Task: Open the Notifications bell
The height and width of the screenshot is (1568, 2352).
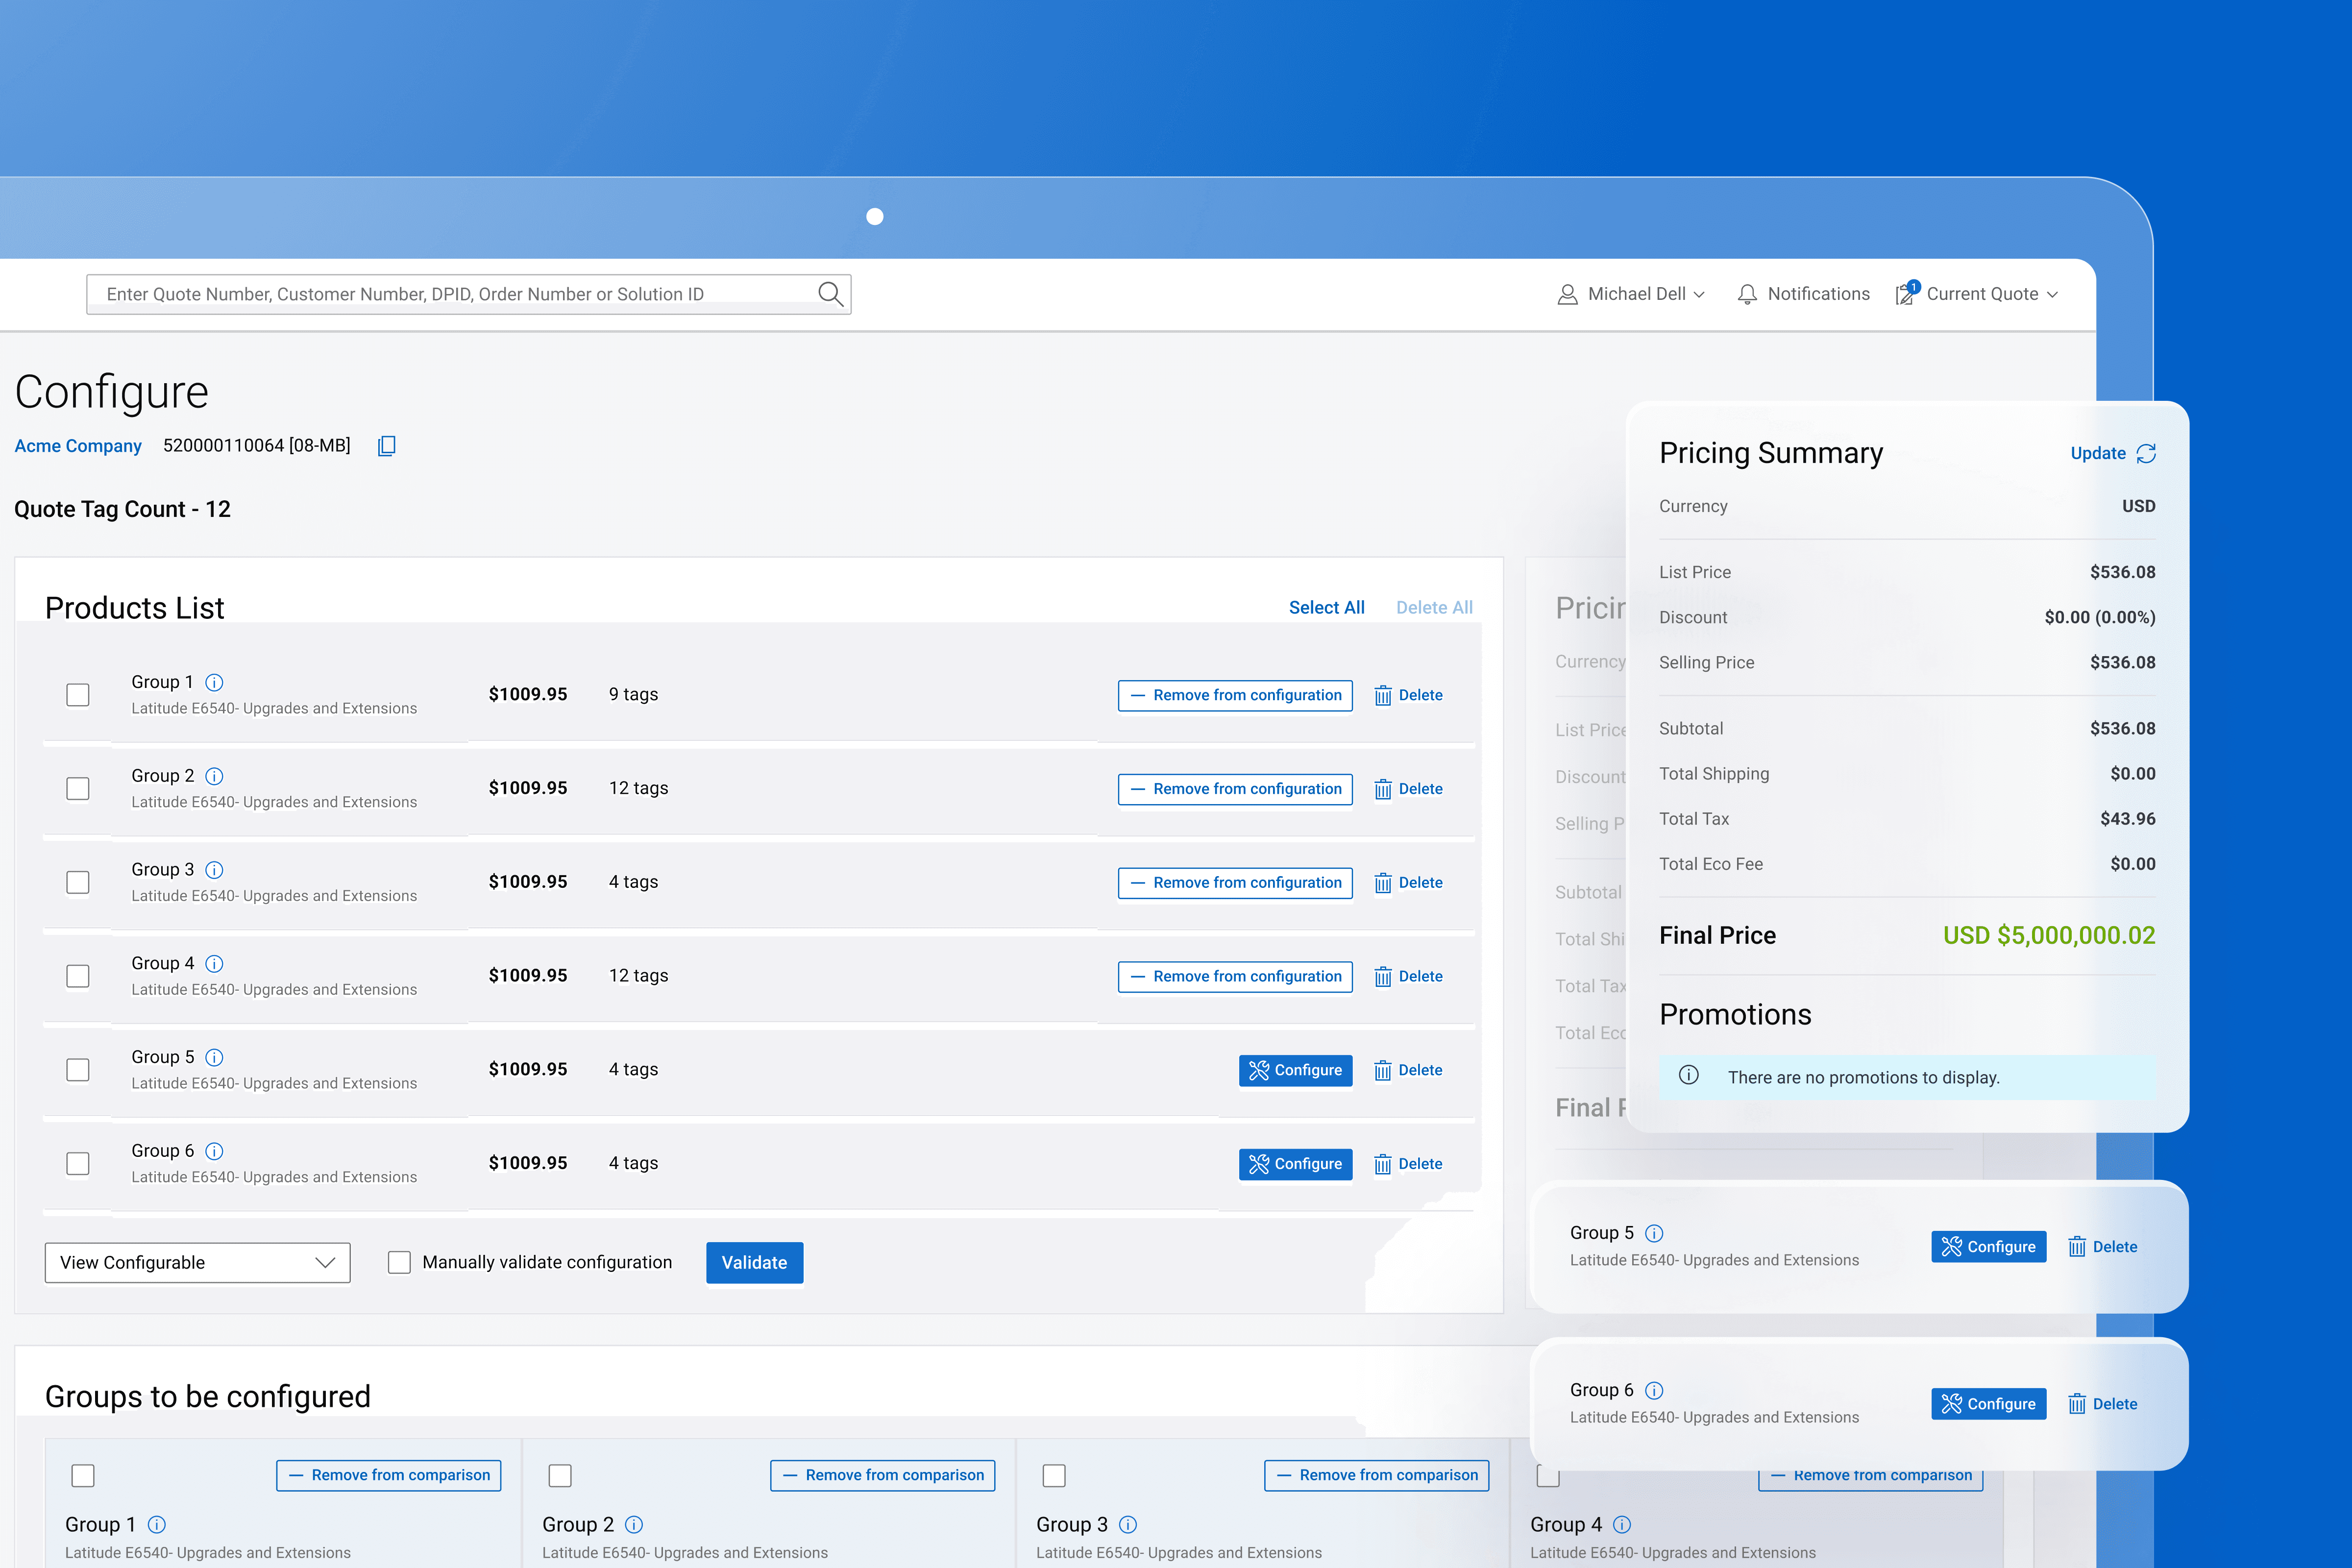Action: tap(1747, 294)
